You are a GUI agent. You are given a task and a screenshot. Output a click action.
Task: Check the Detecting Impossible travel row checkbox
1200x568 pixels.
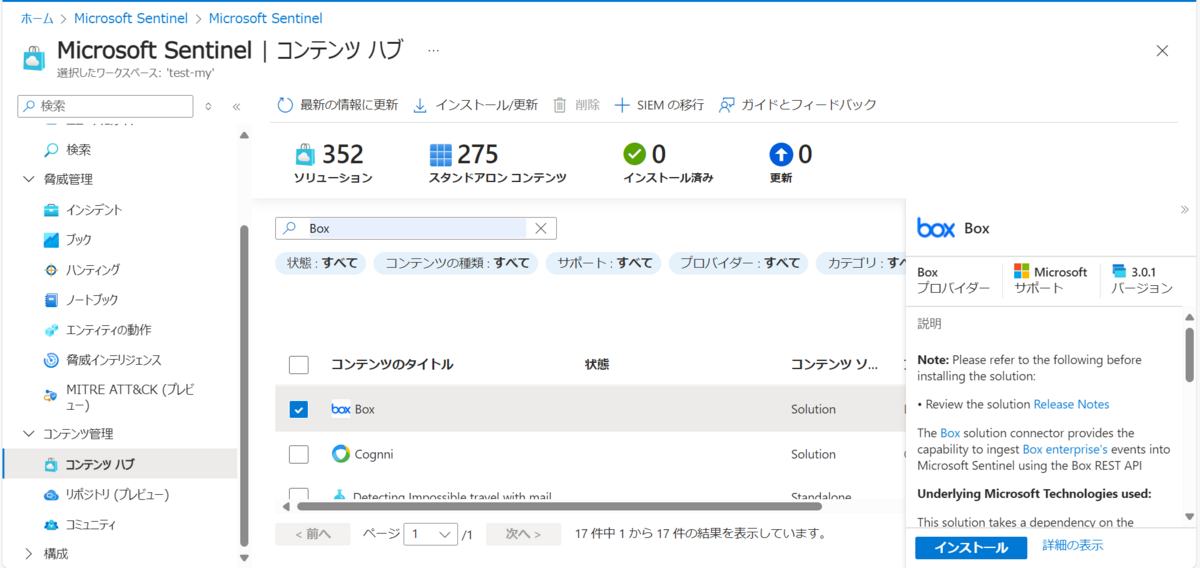point(299,495)
